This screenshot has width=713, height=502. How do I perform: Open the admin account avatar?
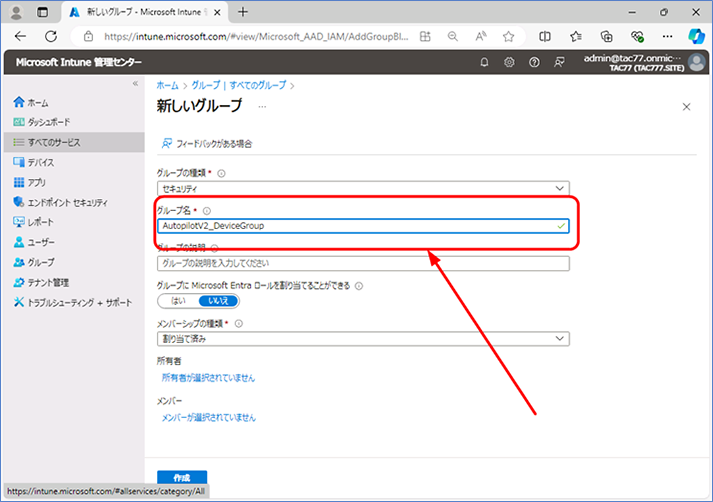(x=697, y=62)
